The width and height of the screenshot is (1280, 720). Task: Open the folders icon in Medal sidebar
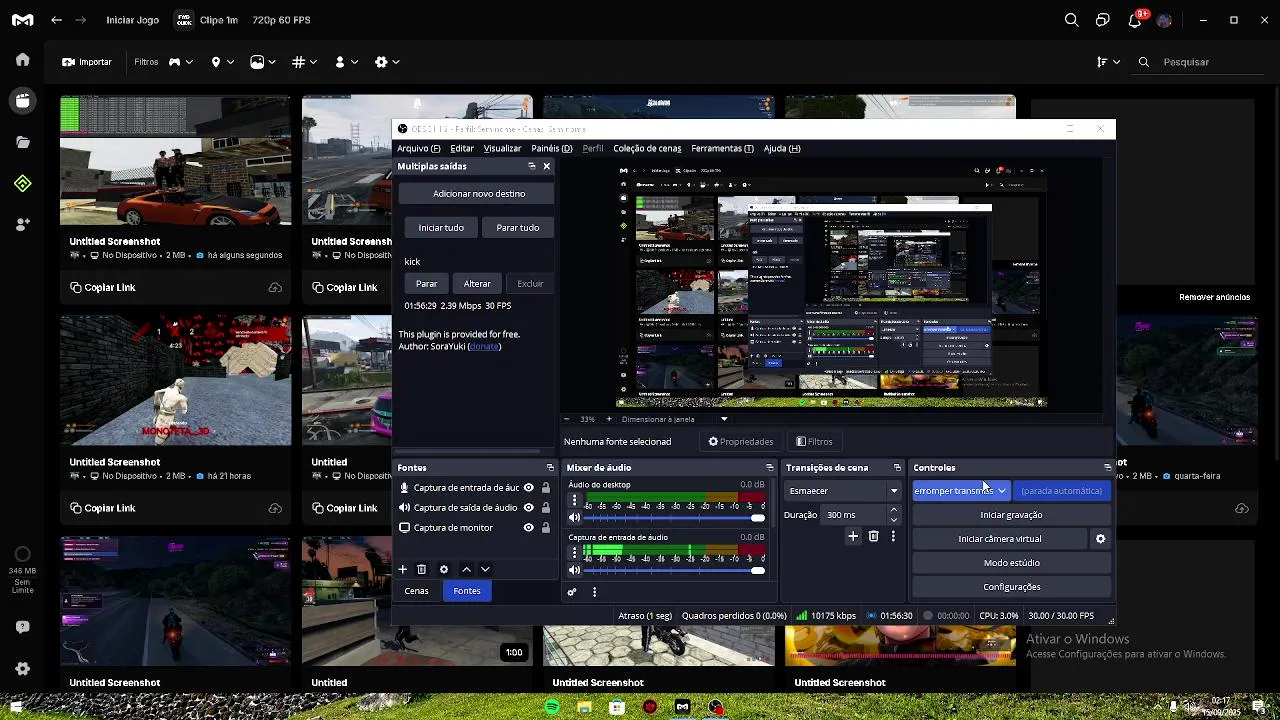coord(22,142)
